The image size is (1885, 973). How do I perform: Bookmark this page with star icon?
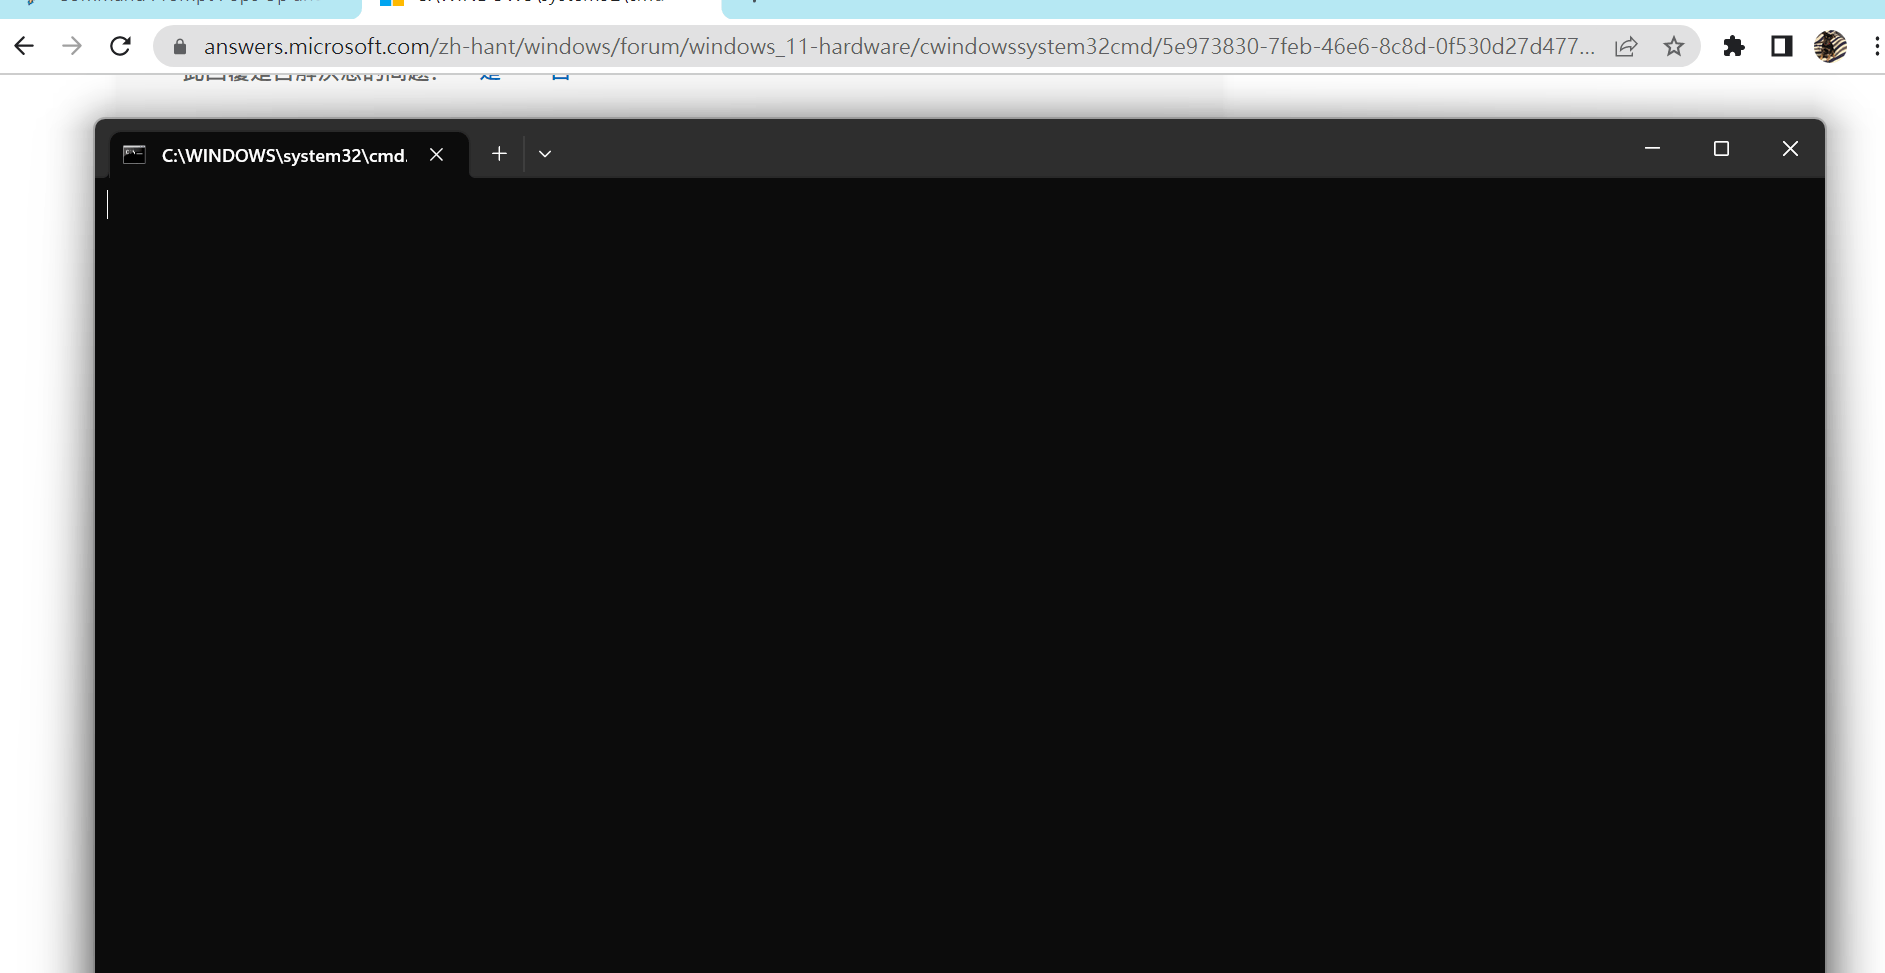[x=1674, y=46]
